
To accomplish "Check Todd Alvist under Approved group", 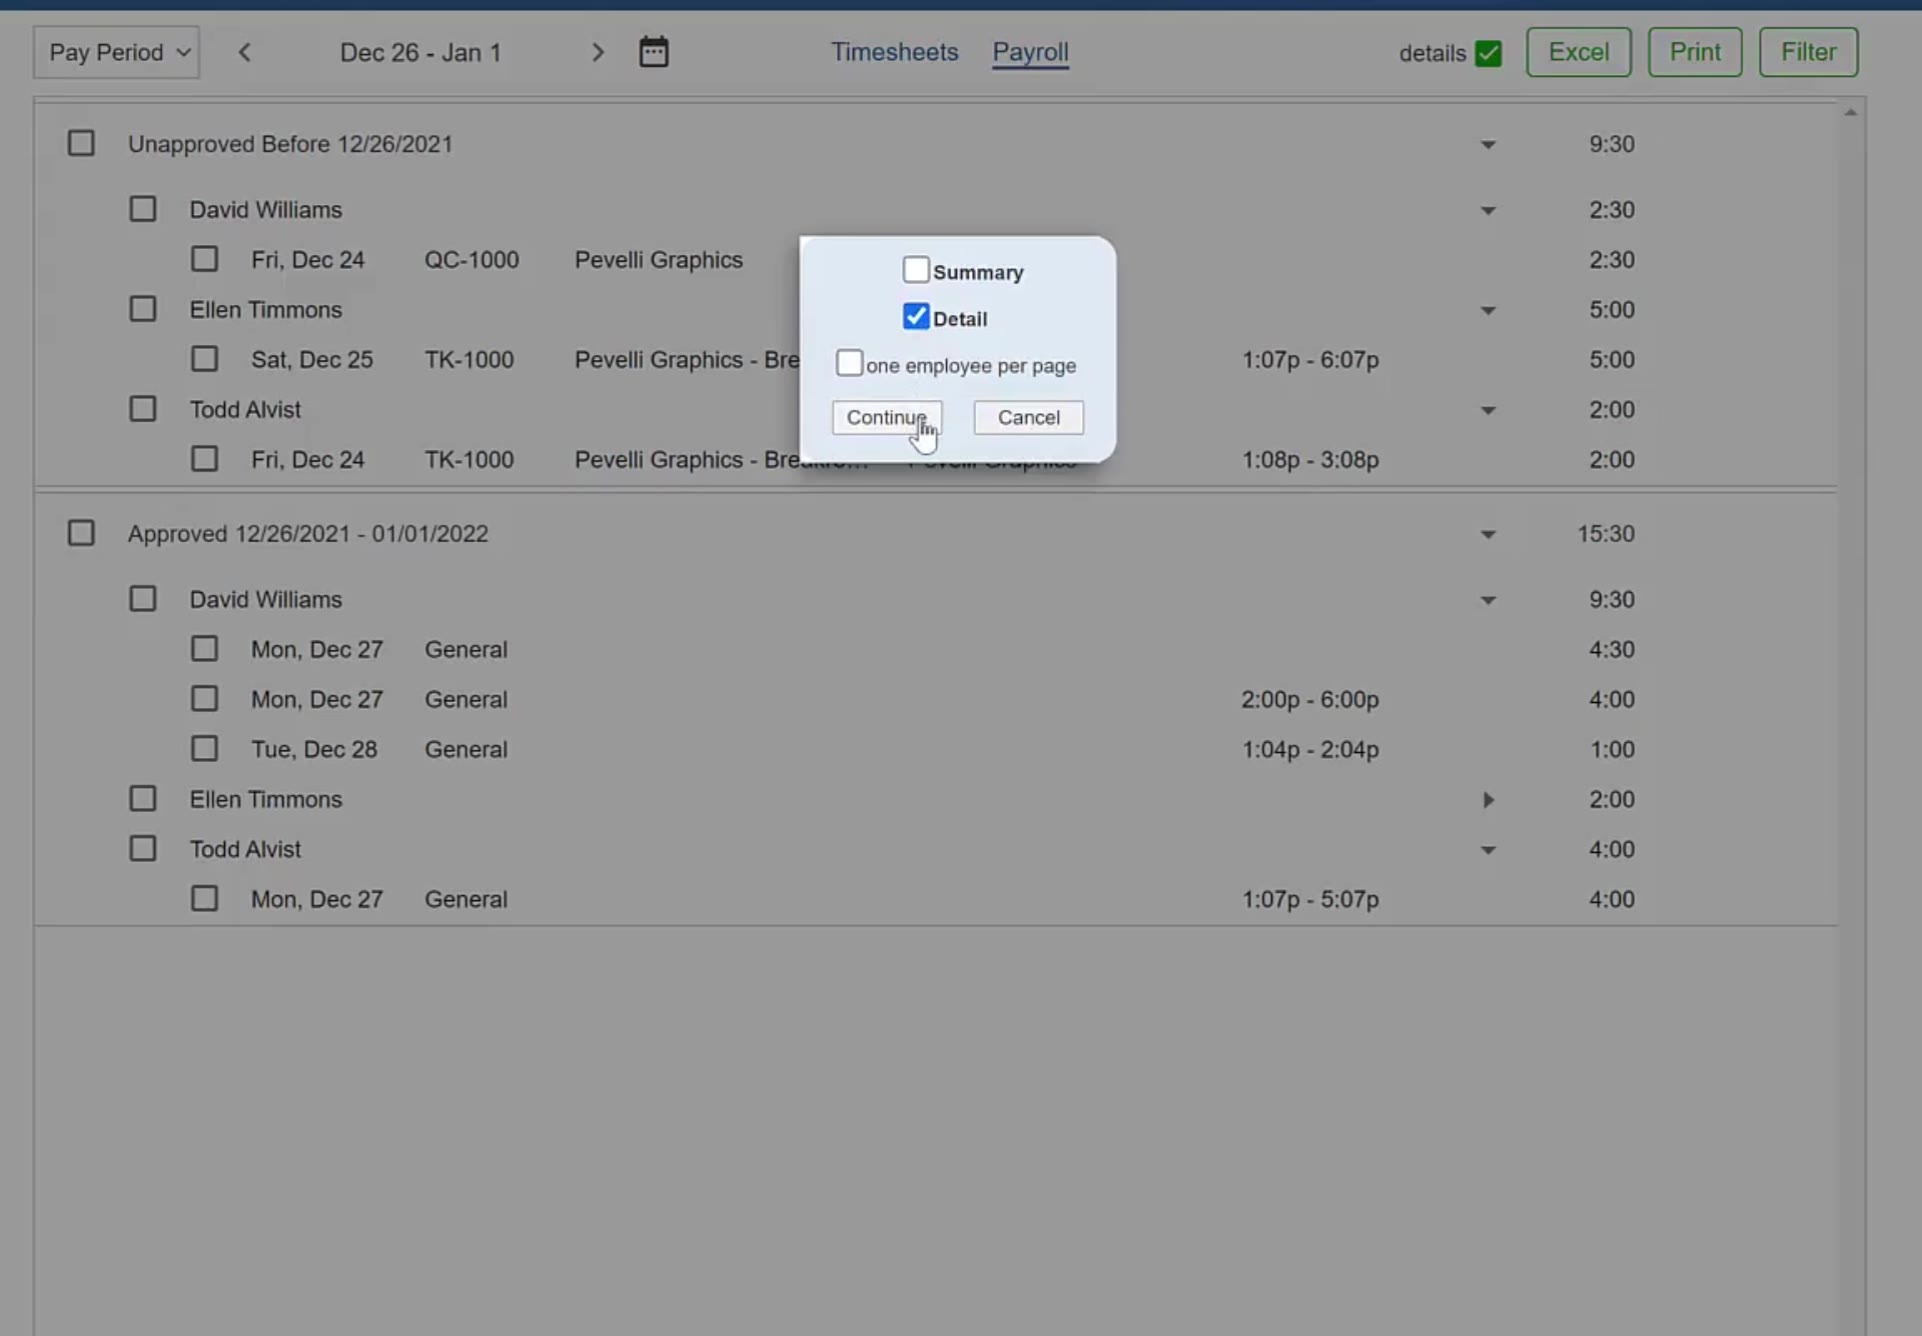I will click(x=143, y=849).
